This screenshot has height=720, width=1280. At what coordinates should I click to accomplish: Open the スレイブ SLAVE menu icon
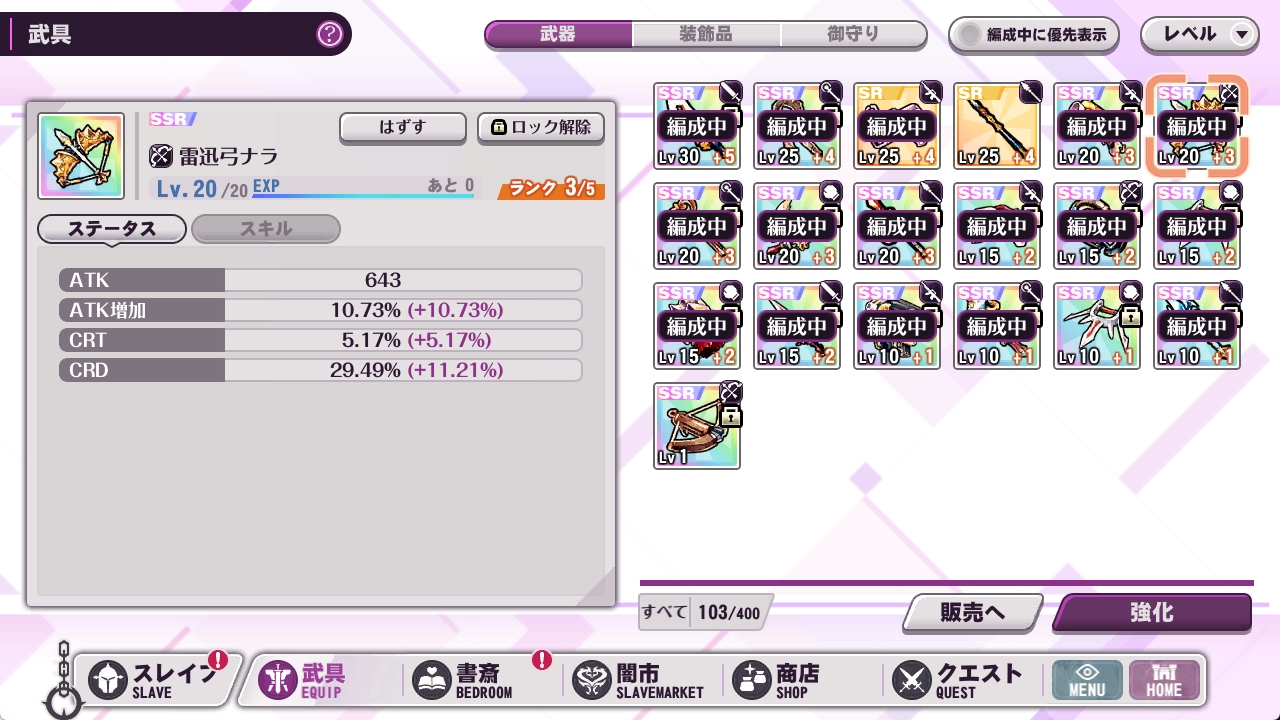pos(108,680)
